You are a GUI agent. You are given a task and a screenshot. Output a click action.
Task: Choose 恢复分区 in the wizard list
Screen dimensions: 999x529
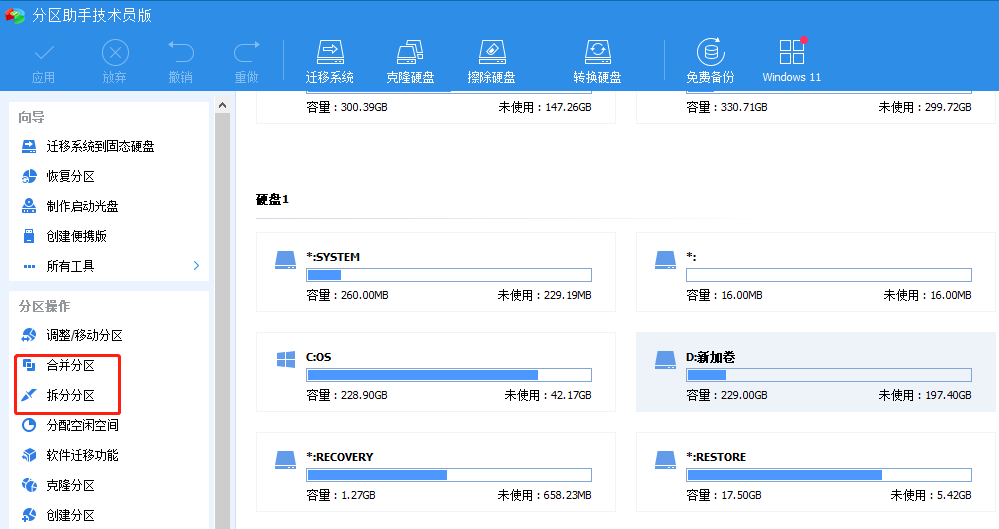tap(70, 176)
